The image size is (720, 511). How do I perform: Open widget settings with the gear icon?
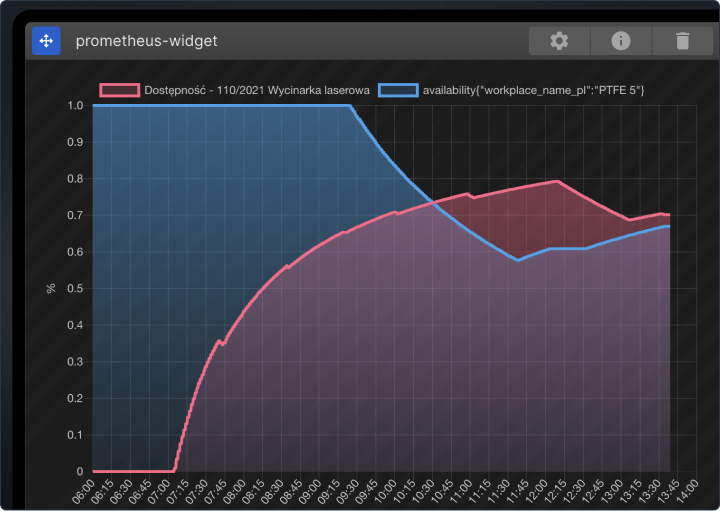point(559,41)
